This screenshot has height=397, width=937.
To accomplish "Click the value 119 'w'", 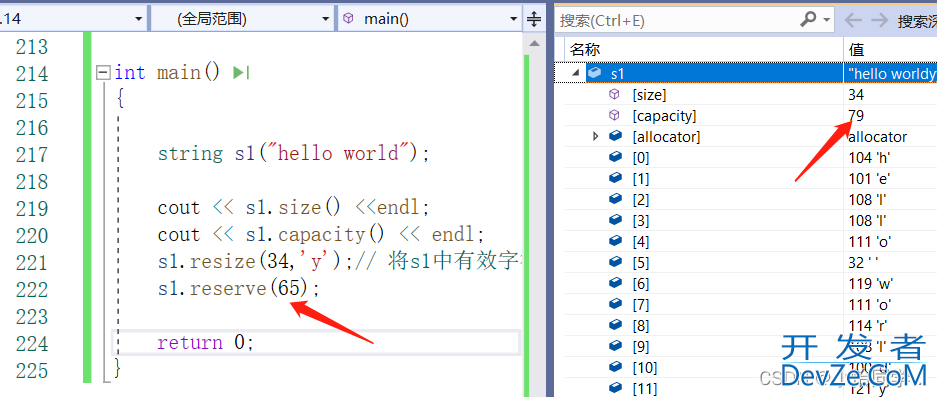I will click(x=871, y=283).
